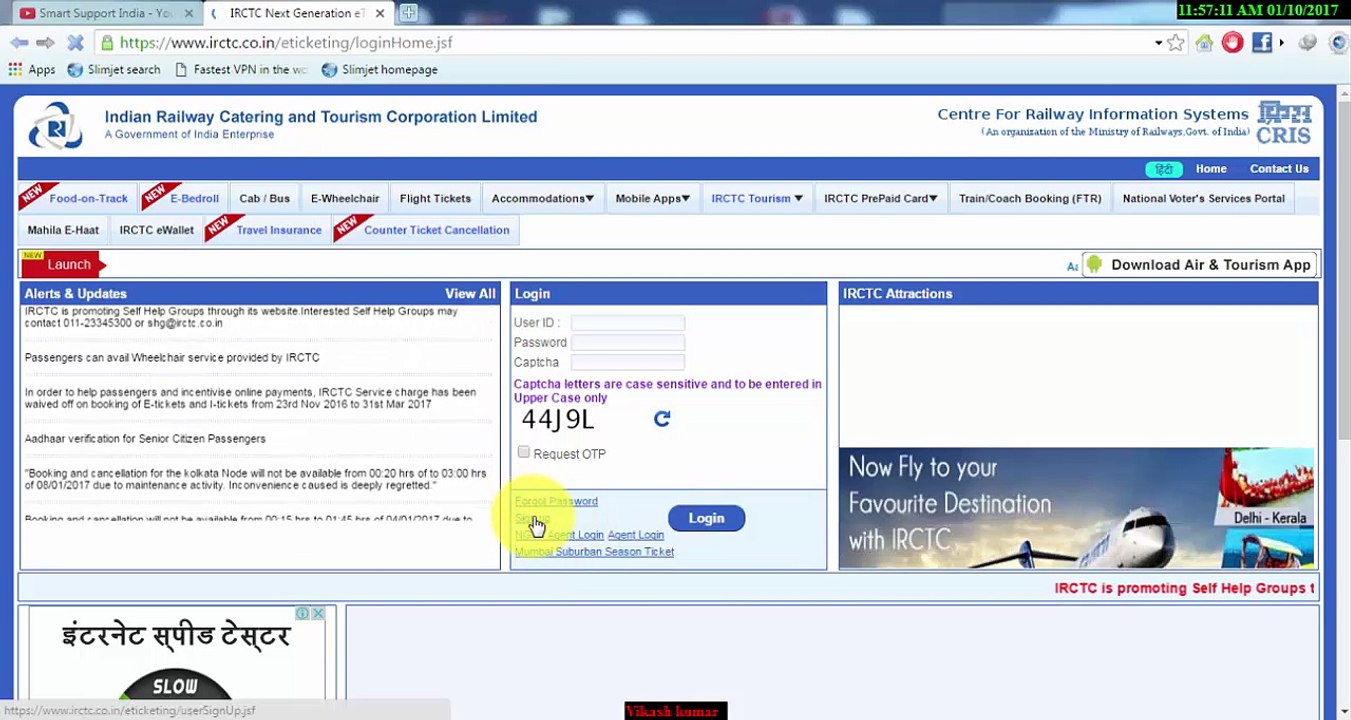Go back using the browser back arrow

[x=19, y=43]
